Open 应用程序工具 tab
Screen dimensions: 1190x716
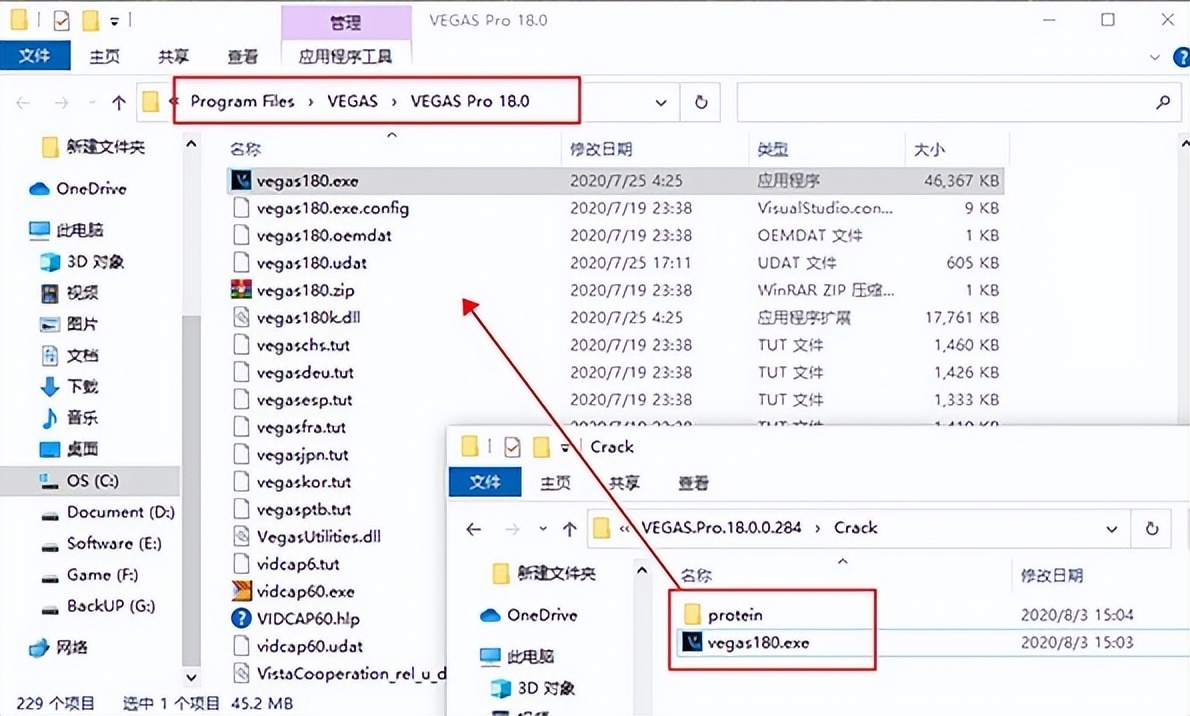click(x=345, y=56)
